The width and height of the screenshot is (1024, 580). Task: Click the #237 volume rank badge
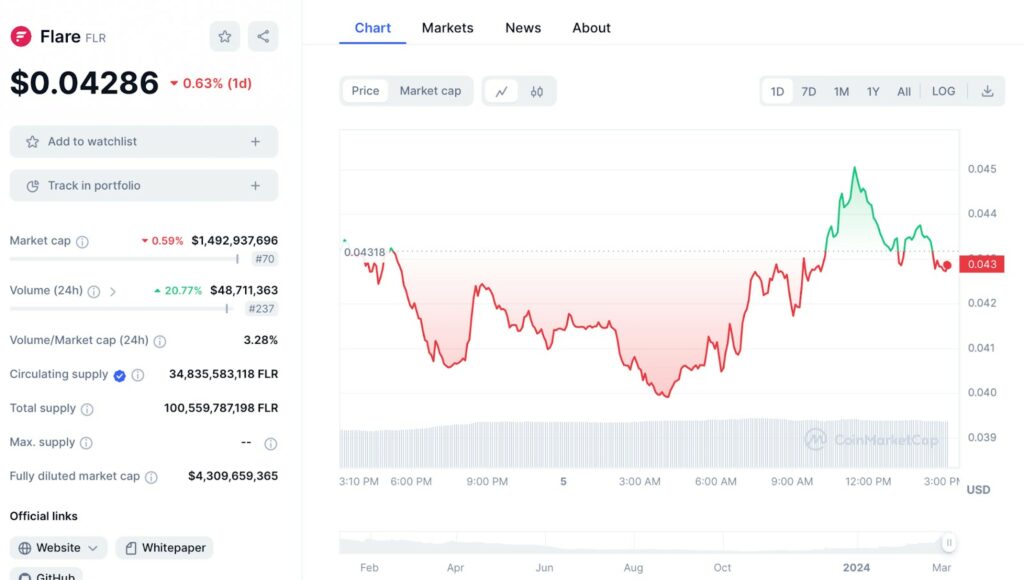(x=261, y=309)
